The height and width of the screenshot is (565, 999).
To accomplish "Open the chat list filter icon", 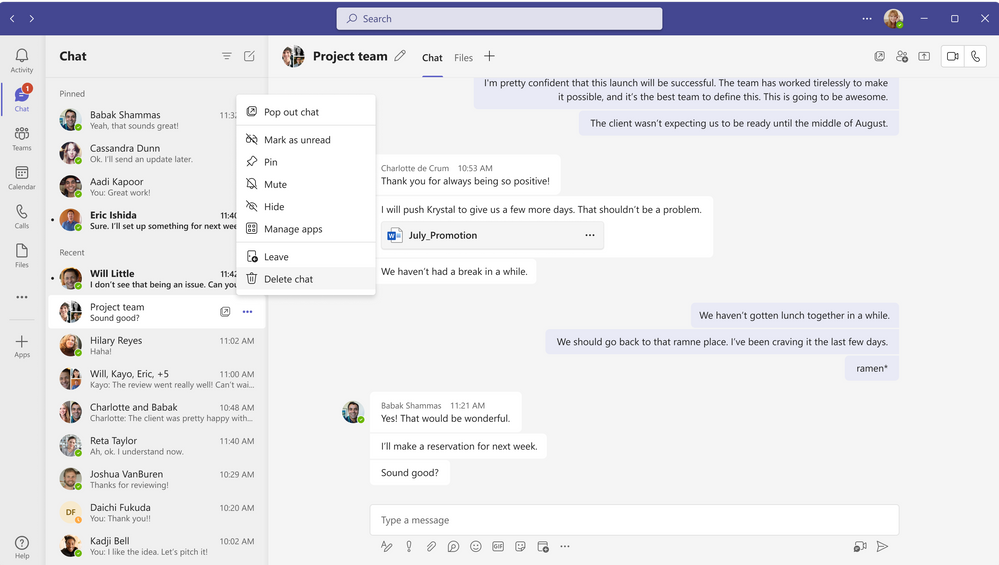I will click(x=227, y=57).
